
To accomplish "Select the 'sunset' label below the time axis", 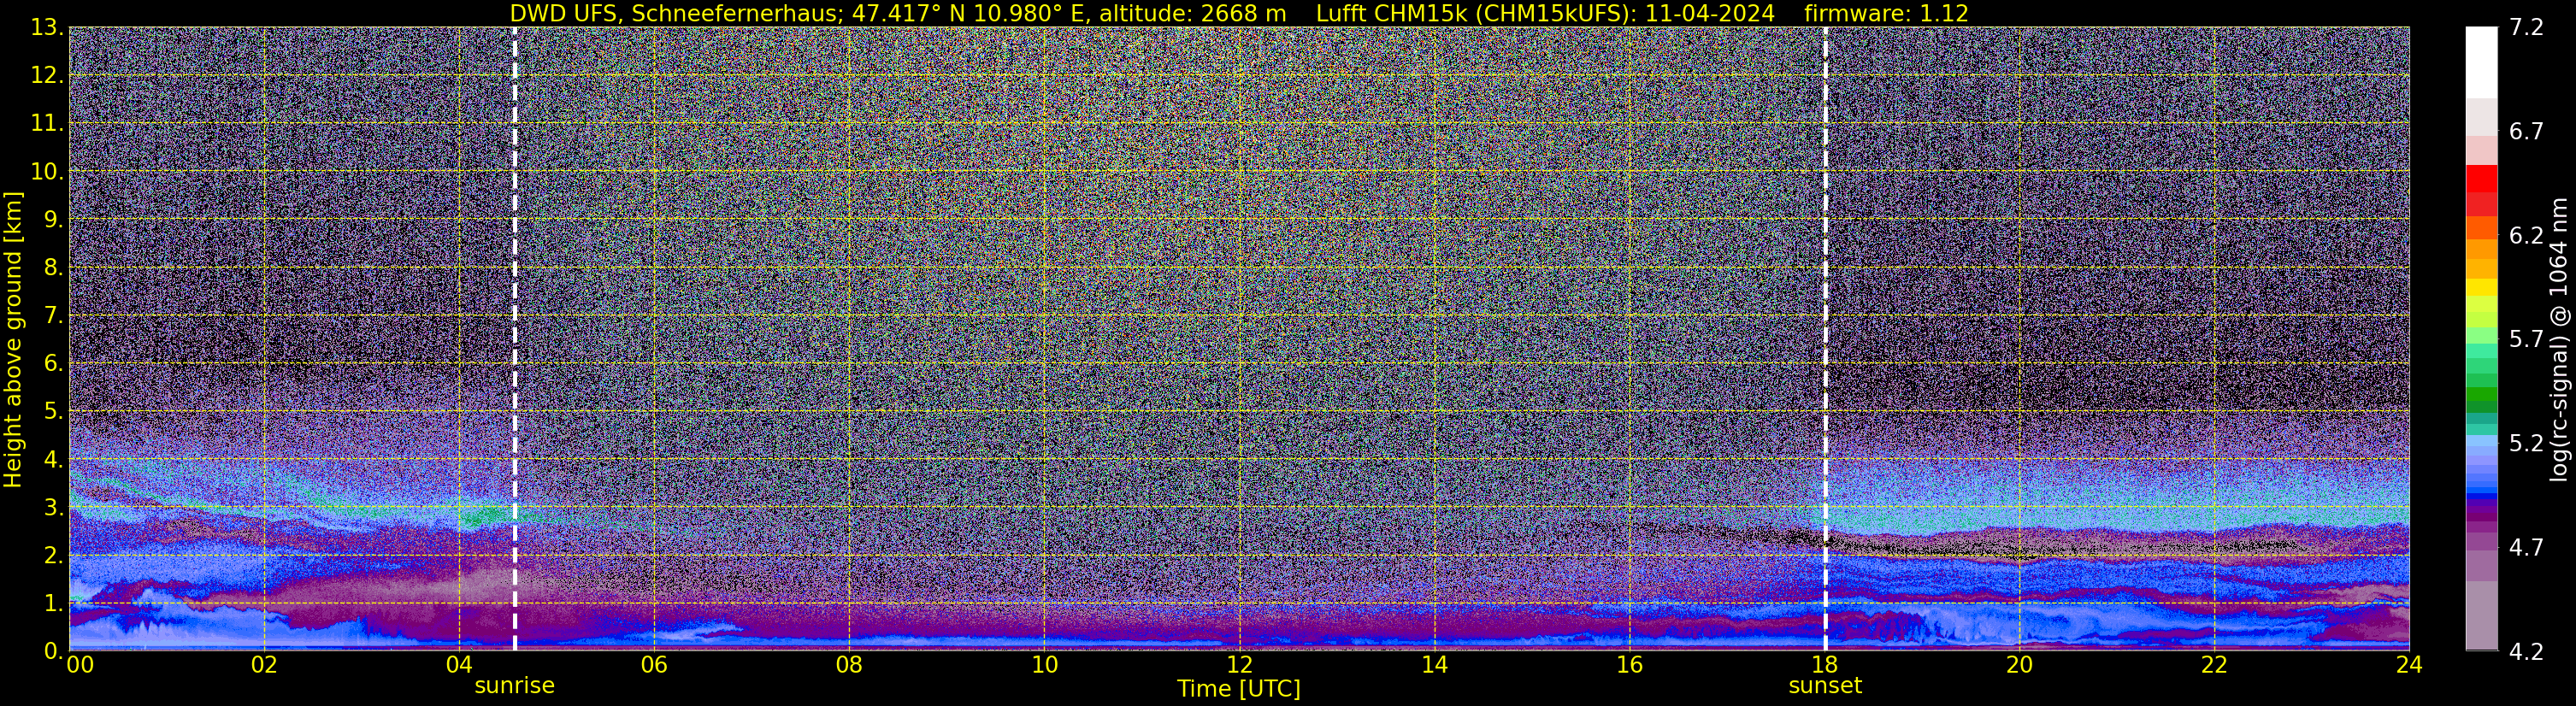I will click(1825, 685).
